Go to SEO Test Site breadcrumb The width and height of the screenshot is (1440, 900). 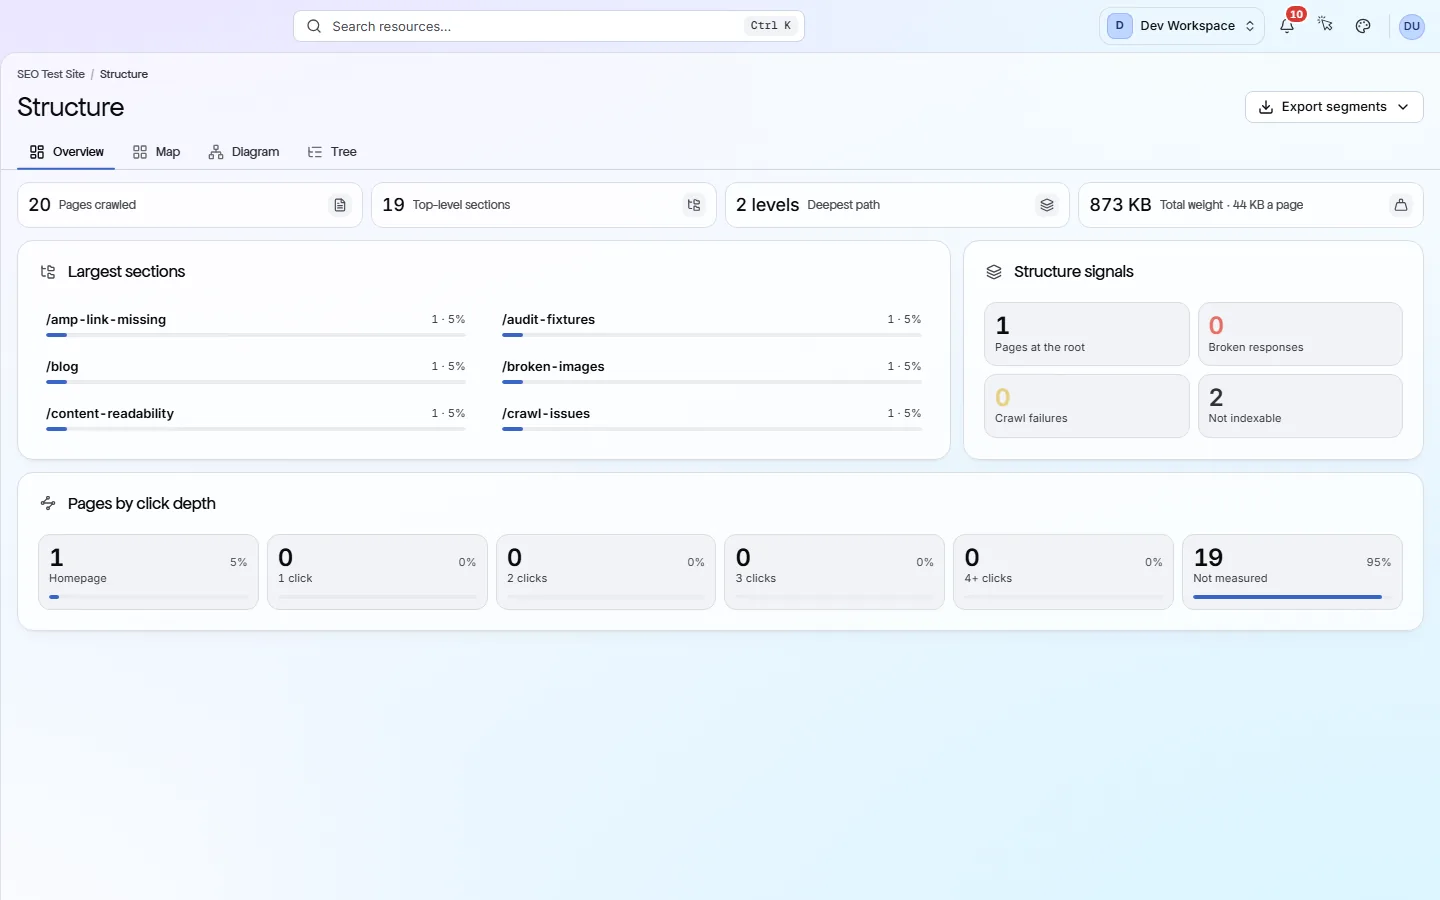pyautogui.click(x=51, y=74)
